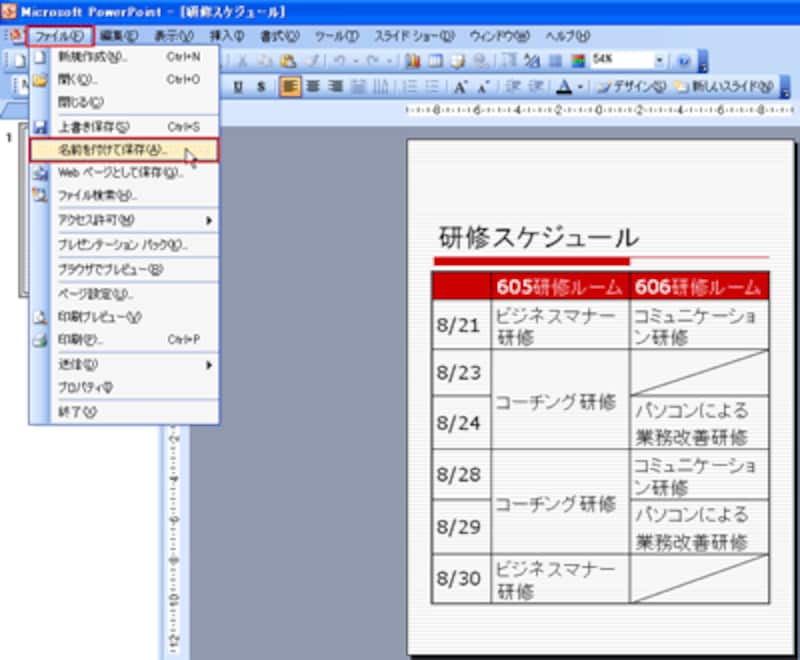Click the Copy icon on the toolbar
The height and width of the screenshot is (660, 800).
click(x=264, y=61)
